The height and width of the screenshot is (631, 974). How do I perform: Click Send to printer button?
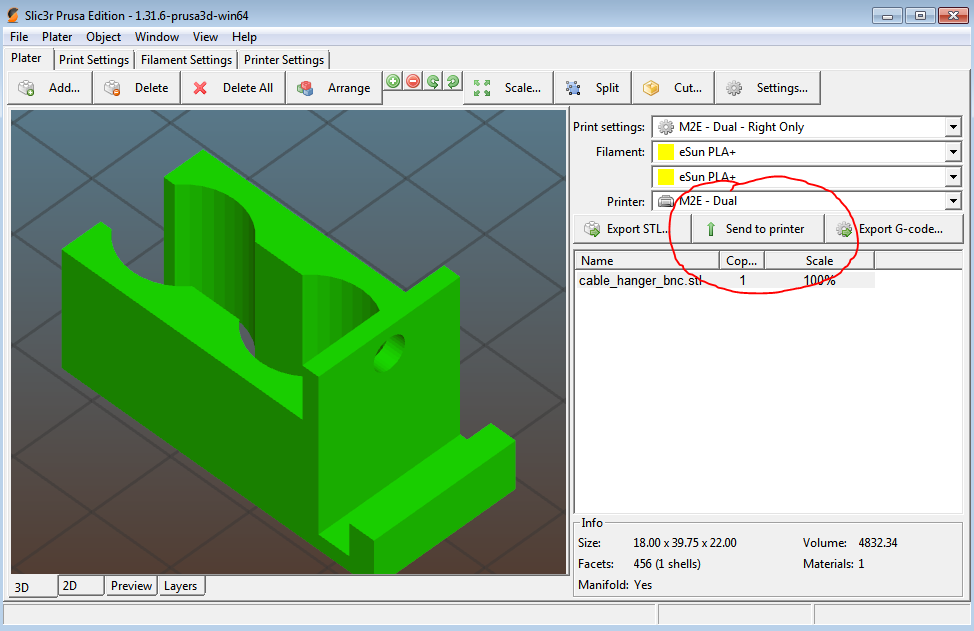(x=757, y=229)
